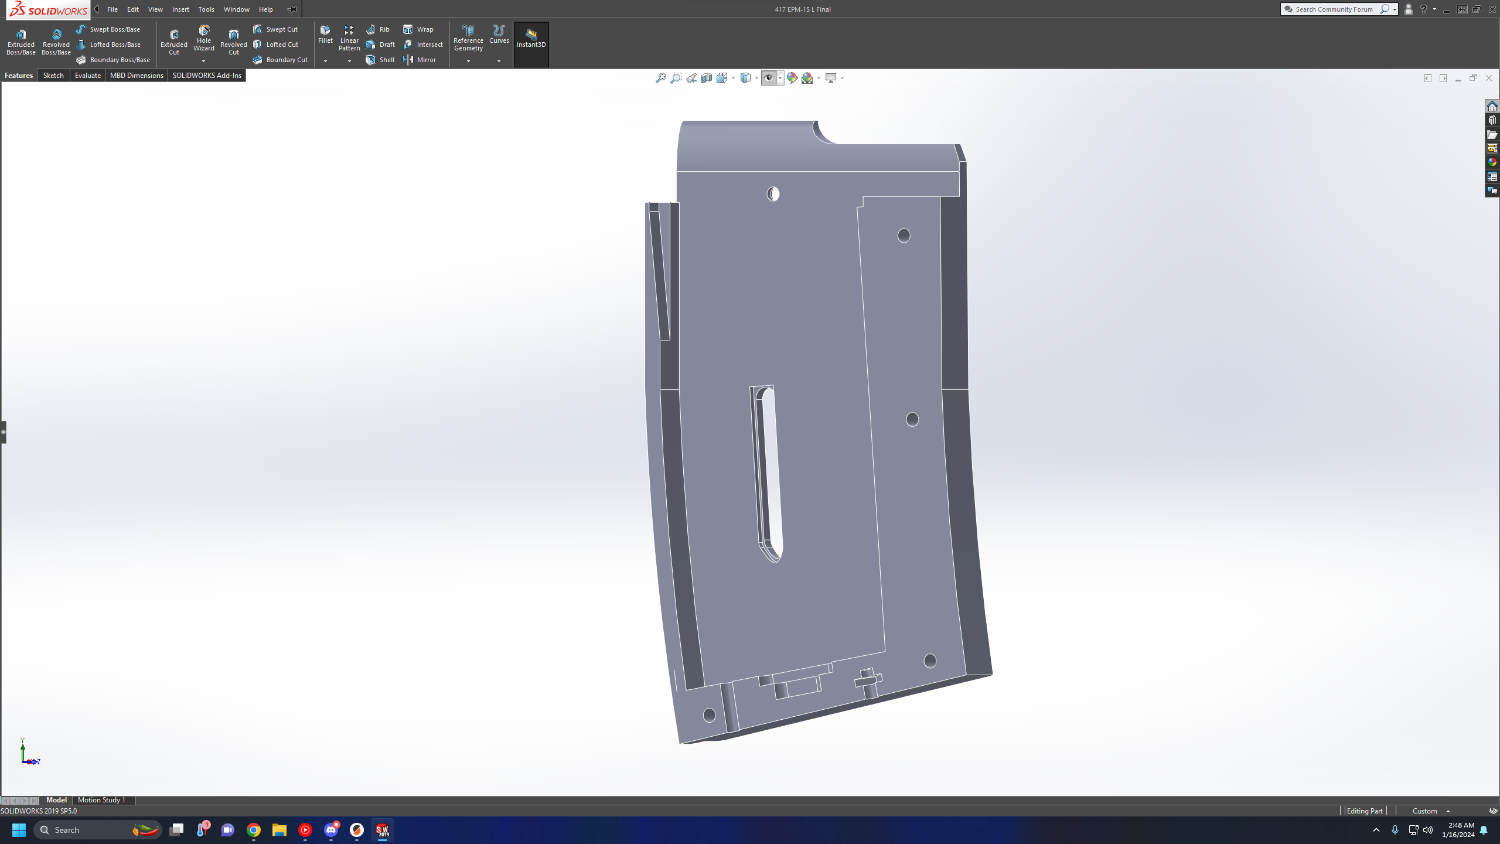The height and width of the screenshot is (844, 1500).
Task: Click the Edit Appearance color ball icon
Action: pyautogui.click(x=792, y=78)
